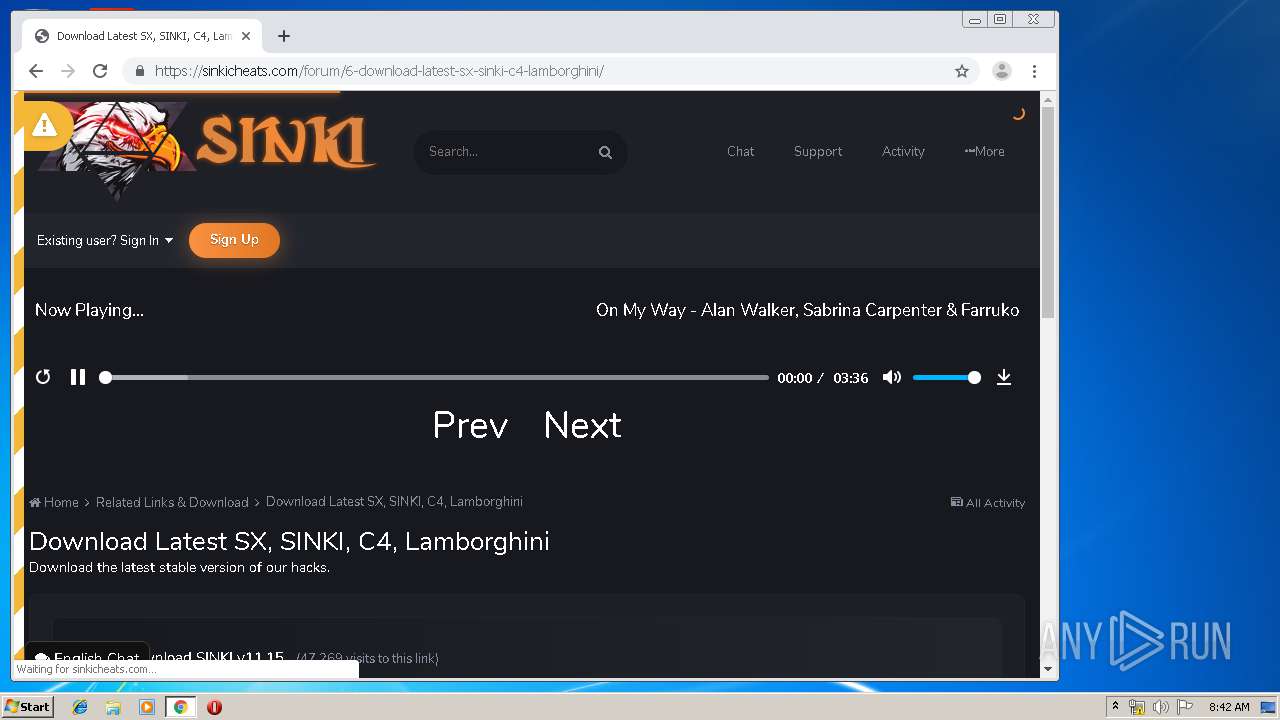1280x720 pixels.
Task: Open the taskbar clock showing 8:42 AM
Action: click(1229, 707)
